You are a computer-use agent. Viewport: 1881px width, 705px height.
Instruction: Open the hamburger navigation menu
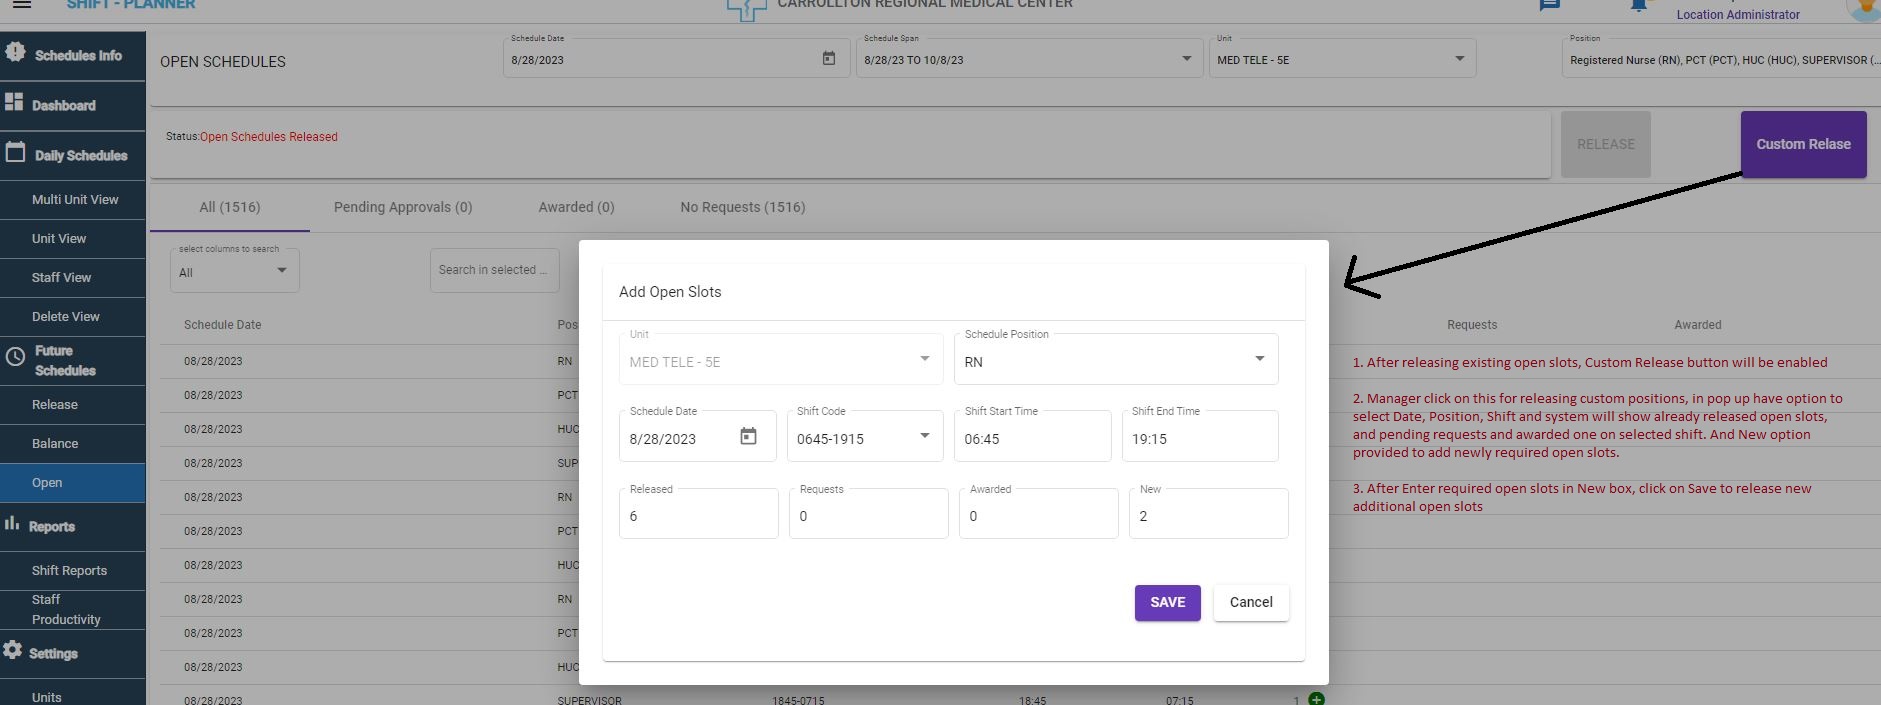21,4
